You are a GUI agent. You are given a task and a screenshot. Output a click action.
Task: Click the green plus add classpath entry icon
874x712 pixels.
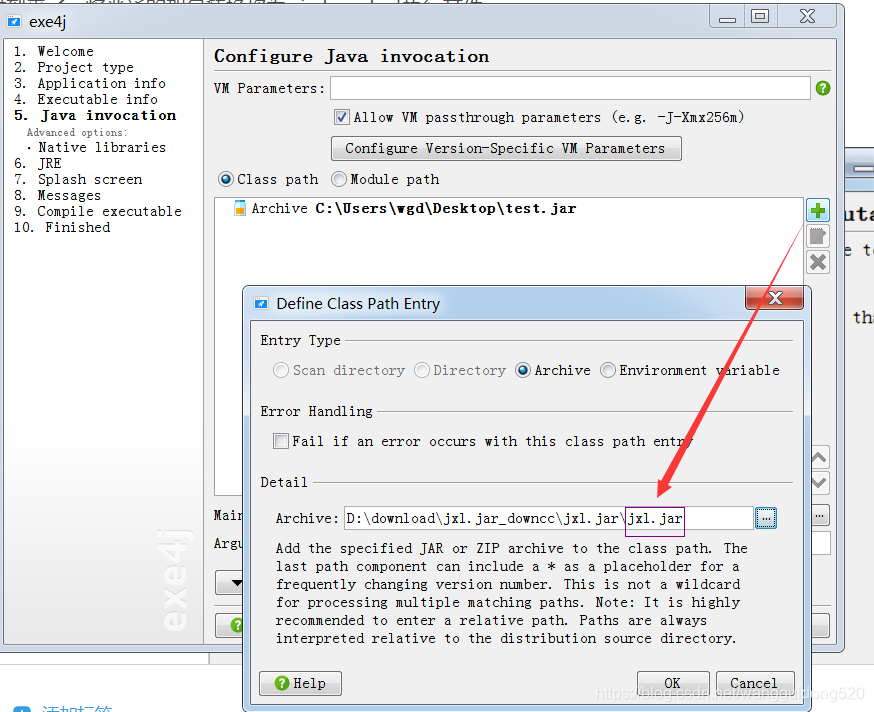(x=818, y=211)
